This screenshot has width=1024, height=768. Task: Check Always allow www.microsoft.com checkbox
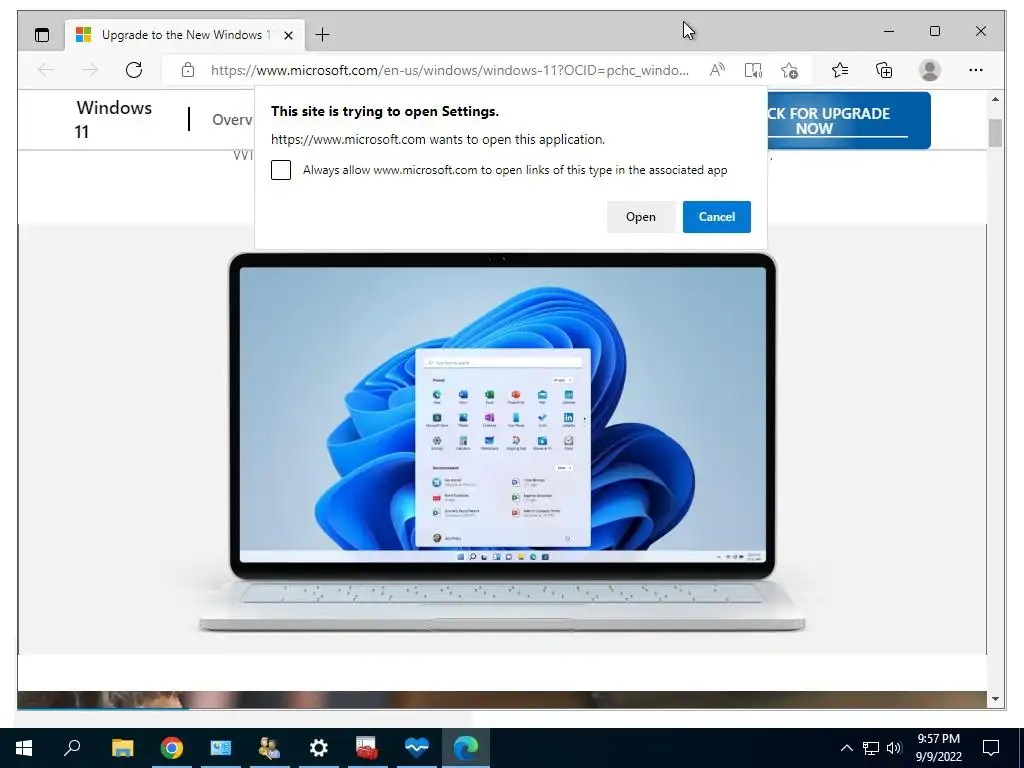point(281,170)
